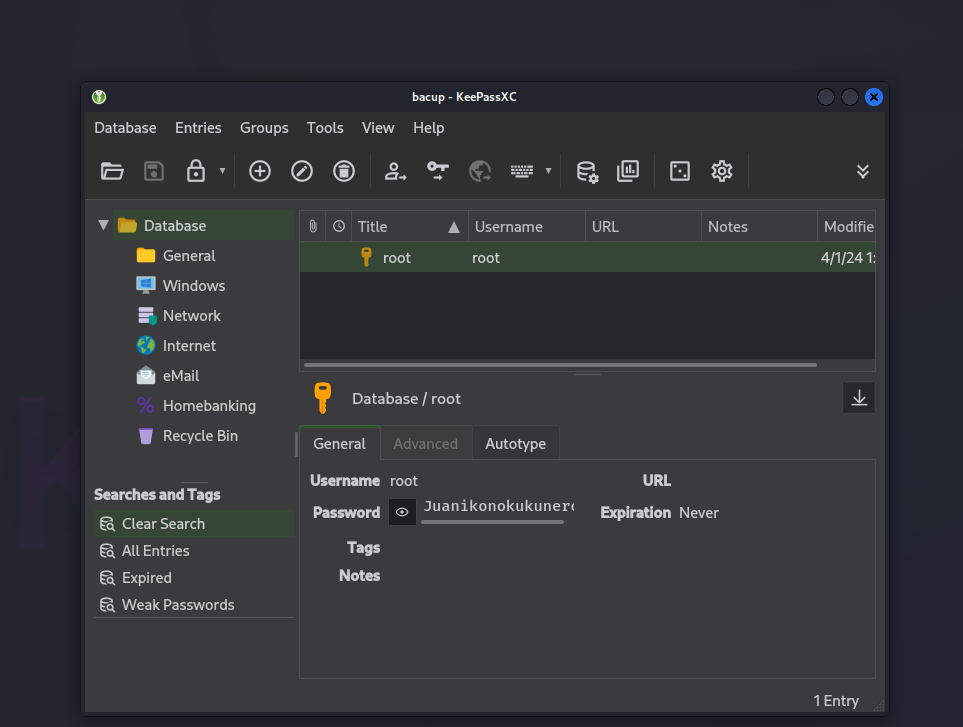Screen dimensions: 963x727
Task: Open the Entries menu
Action: (198, 128)
